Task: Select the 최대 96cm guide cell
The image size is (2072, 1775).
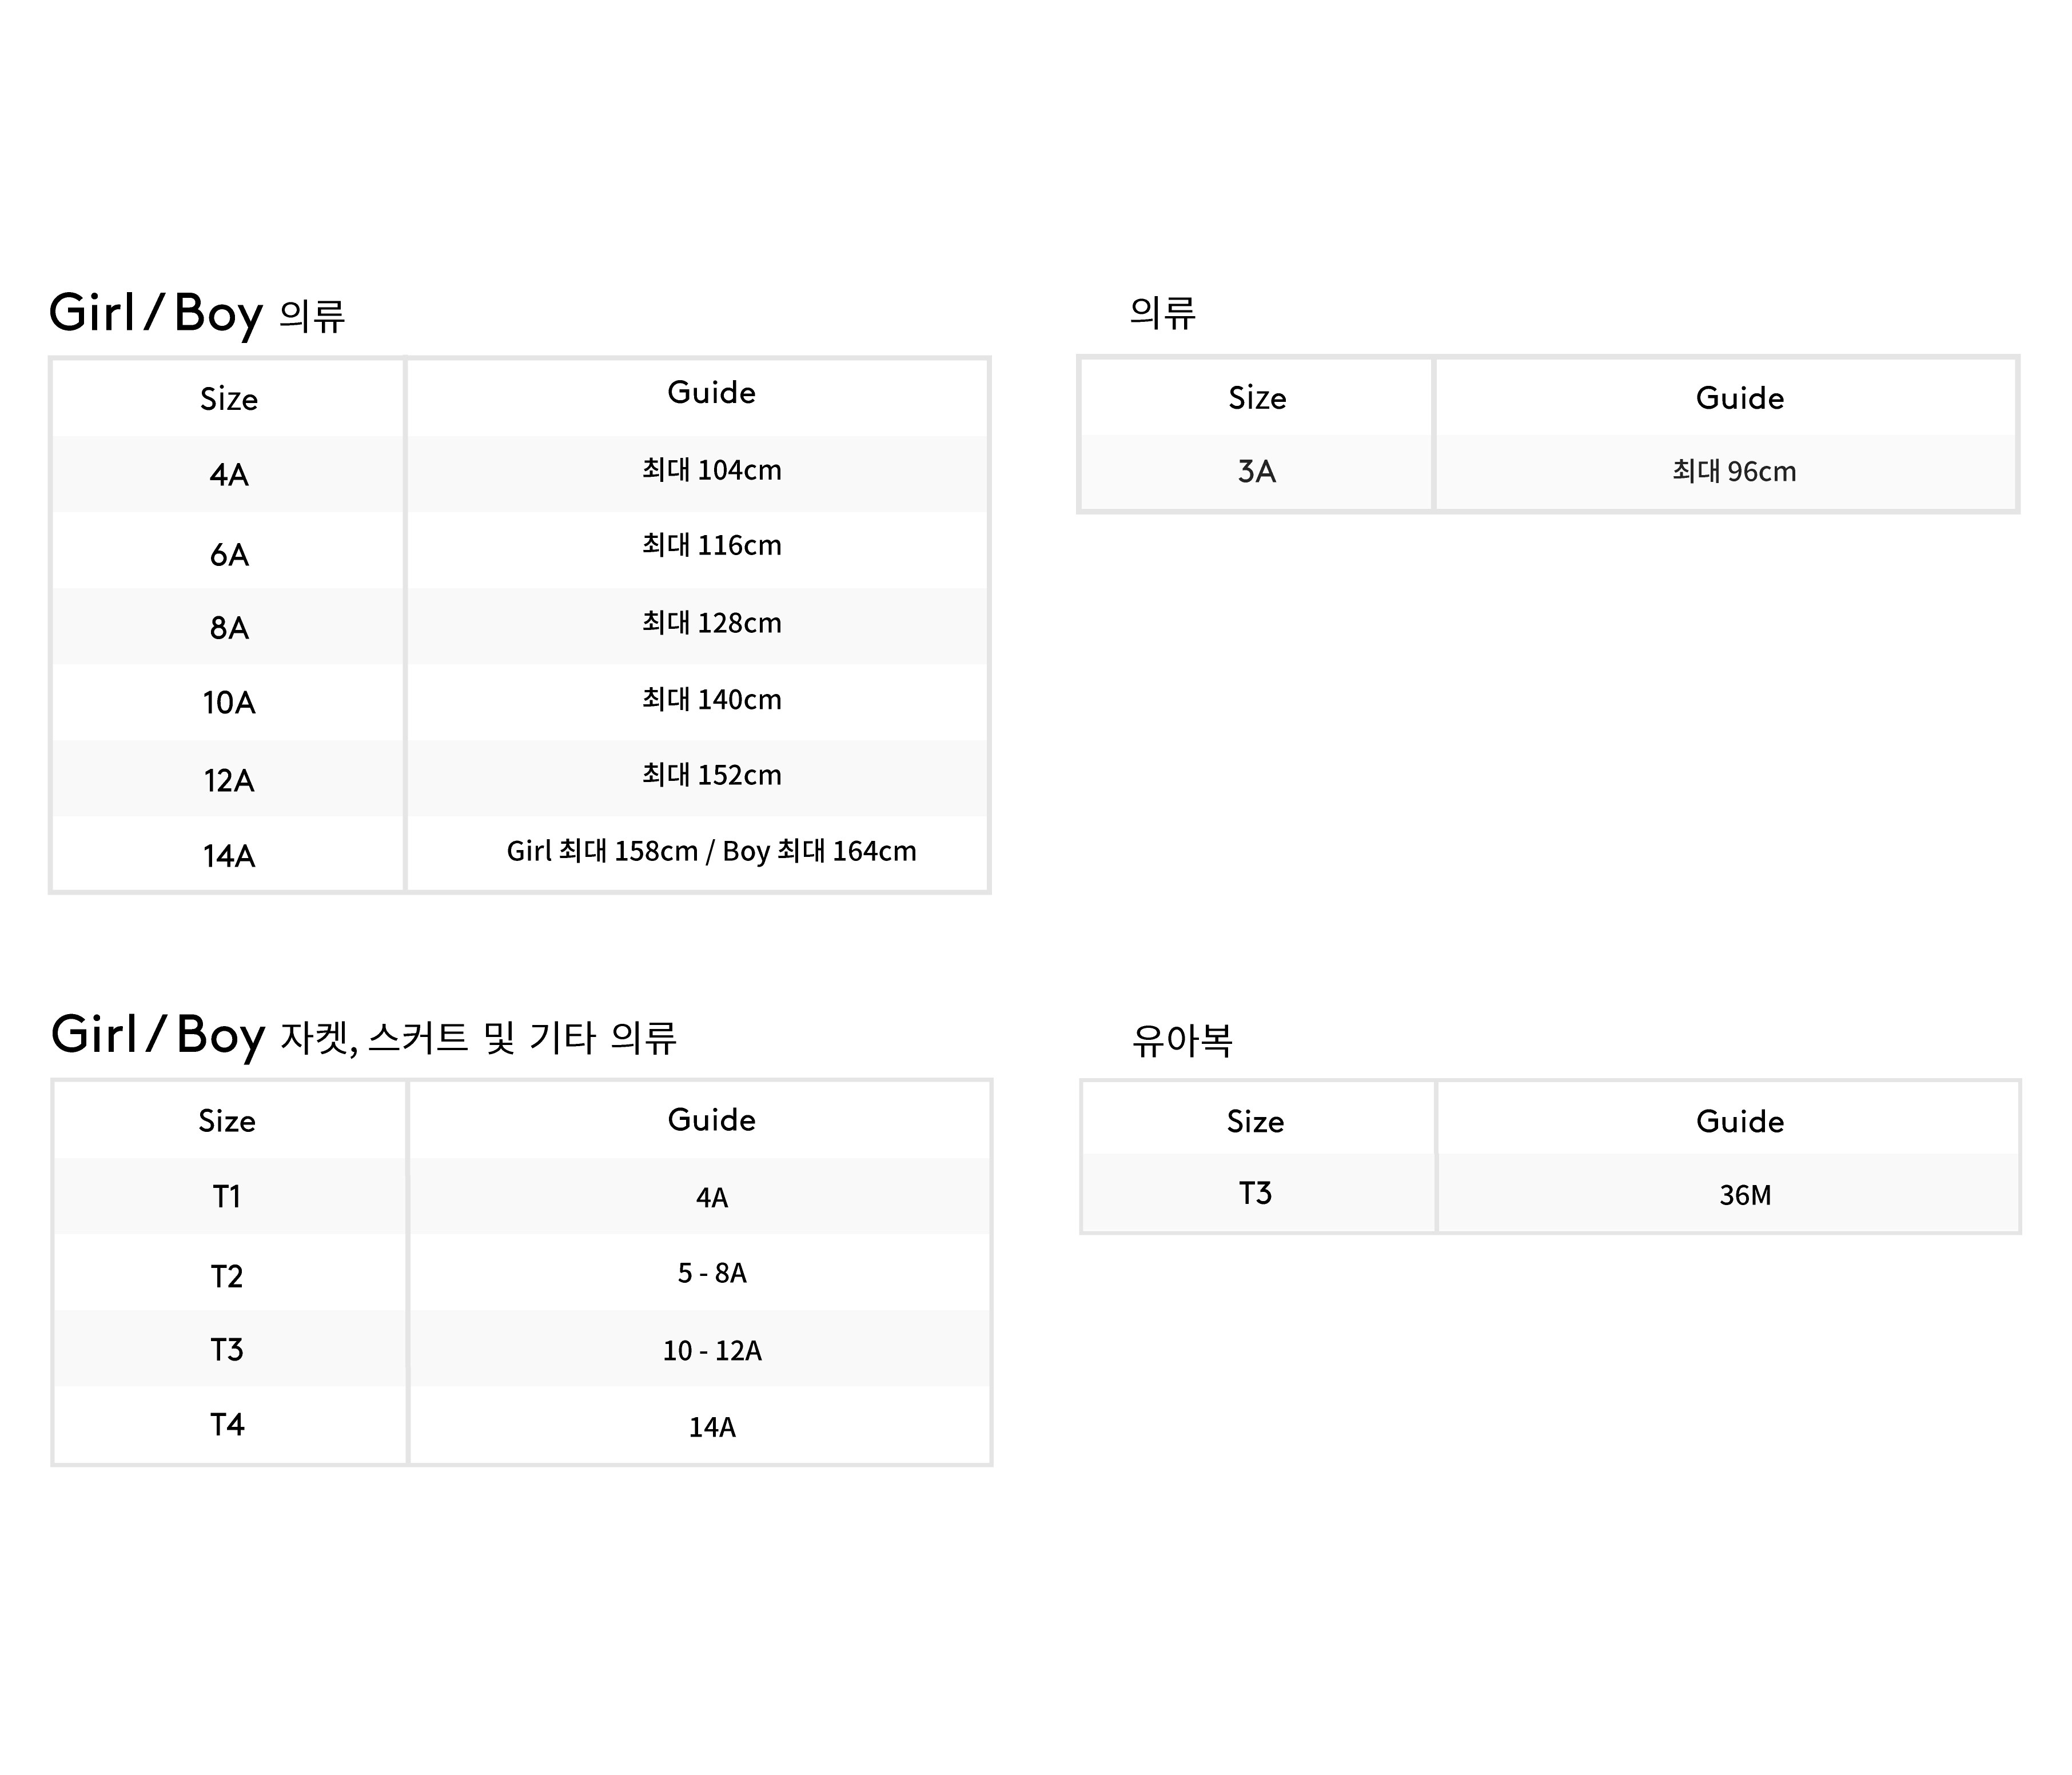Action: click(1734, 471)
